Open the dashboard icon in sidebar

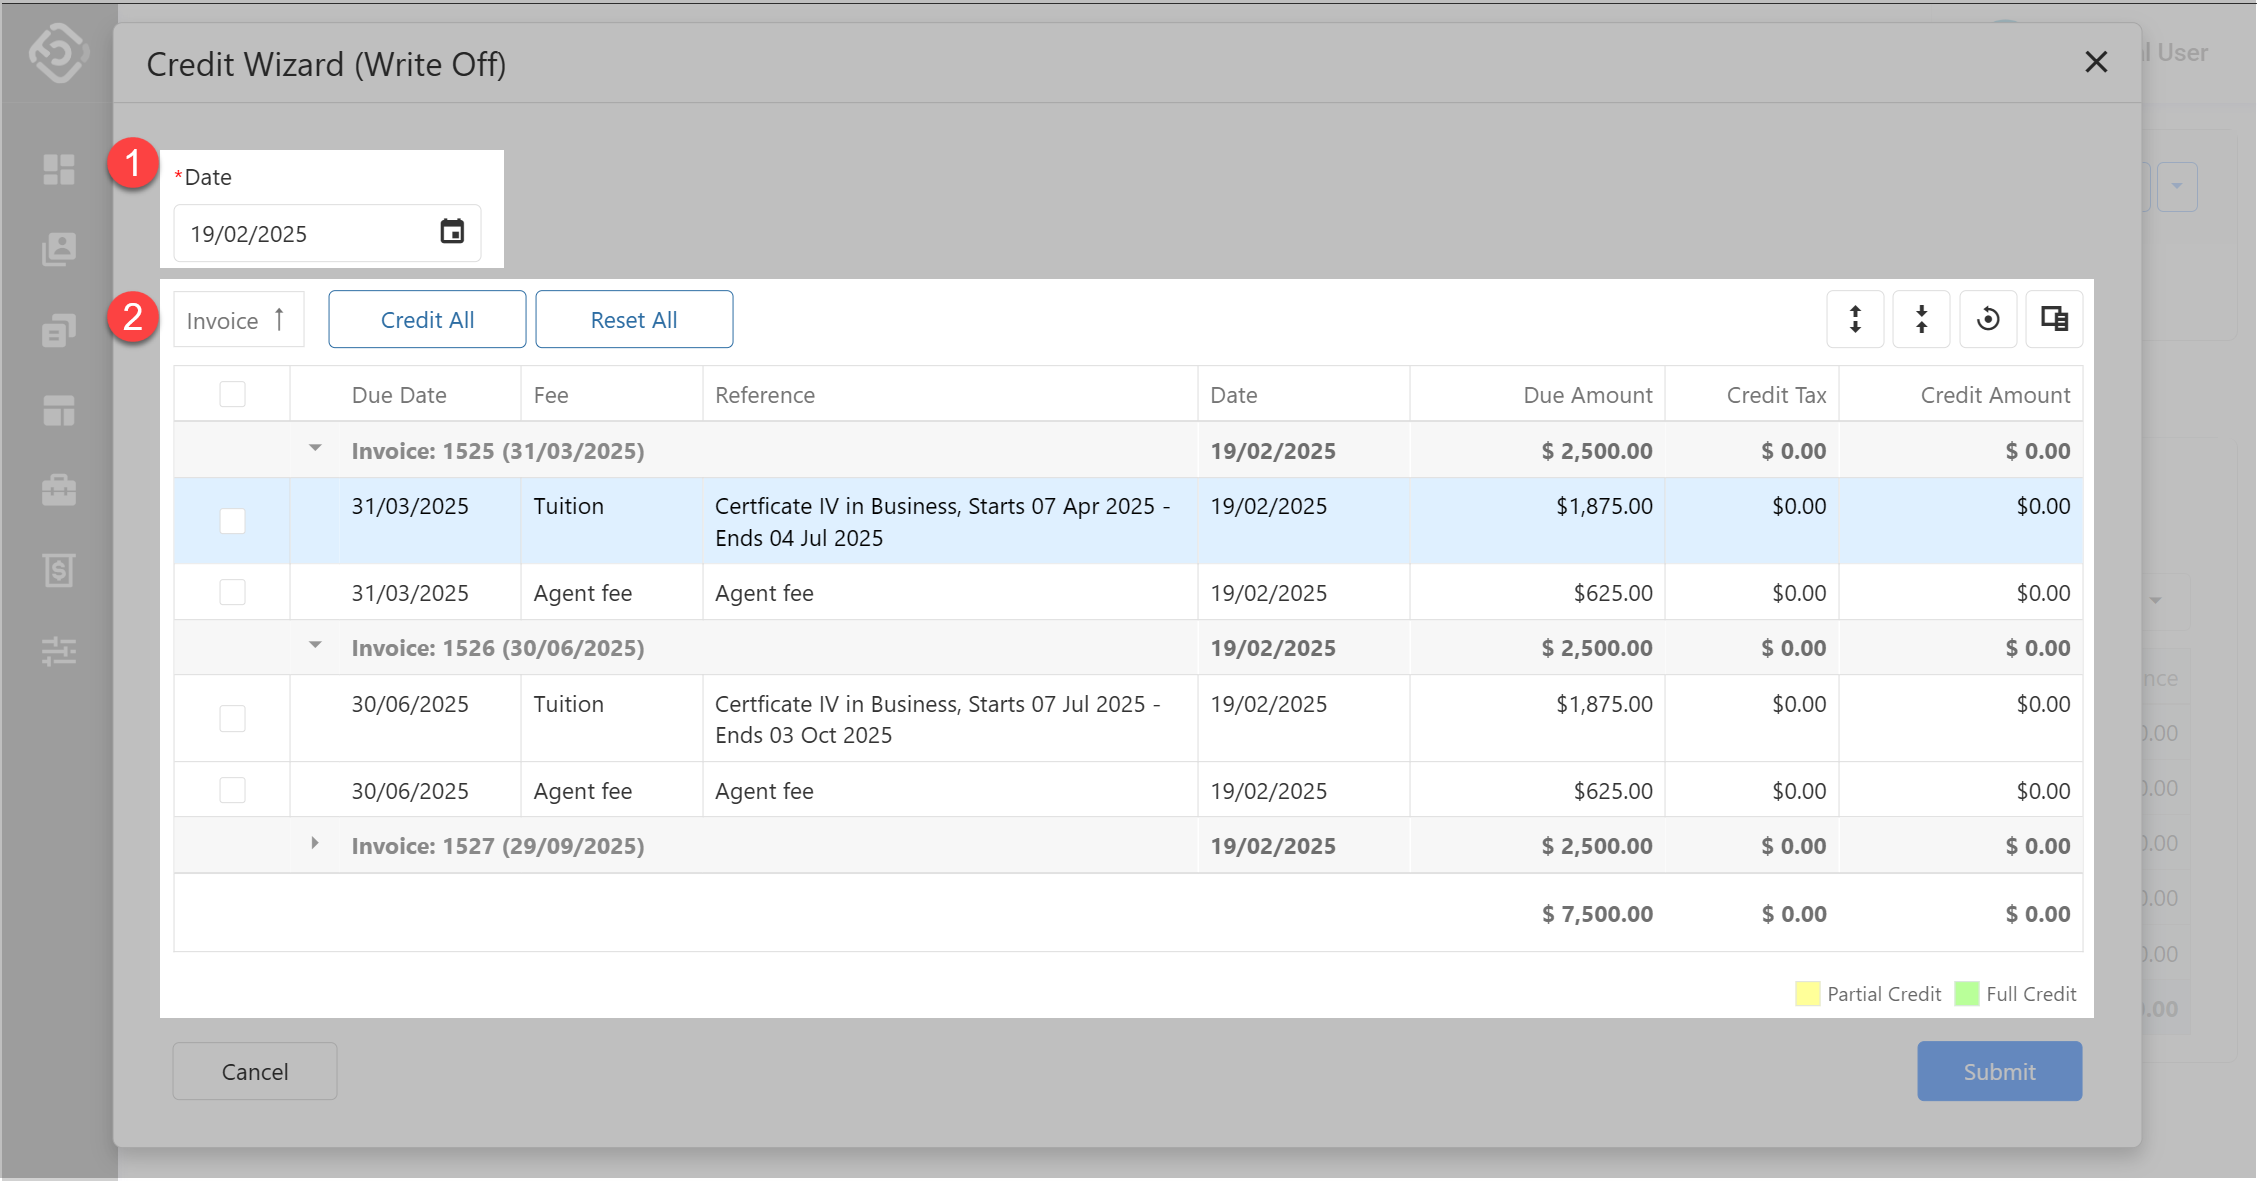(x=59, y=169)
